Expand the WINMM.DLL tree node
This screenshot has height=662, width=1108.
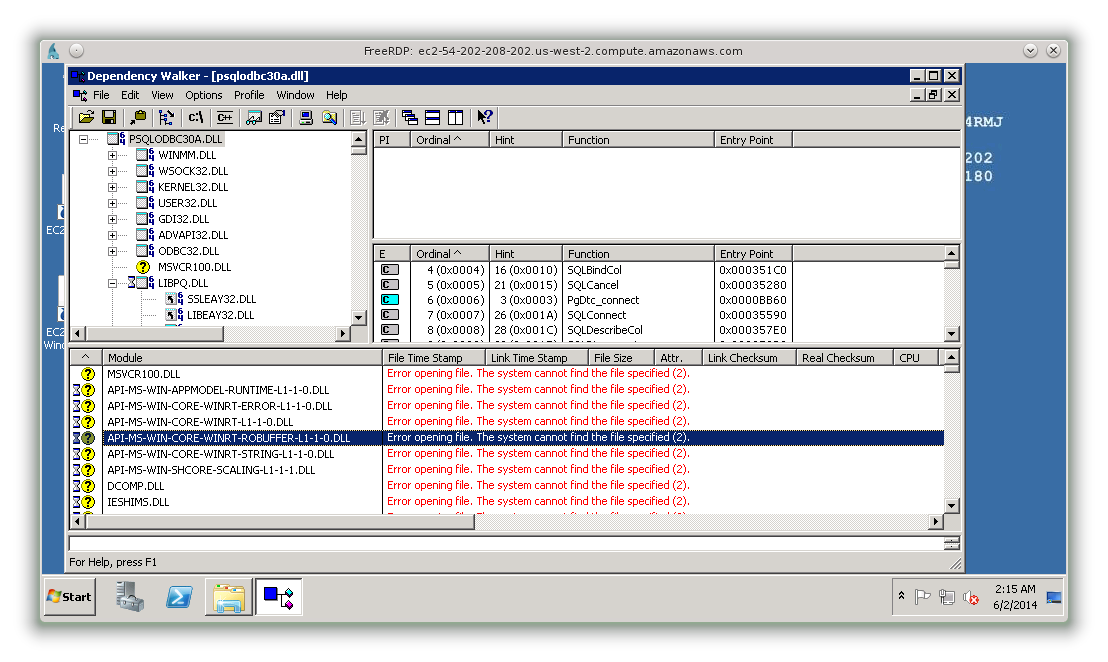(x=113, y=155)
